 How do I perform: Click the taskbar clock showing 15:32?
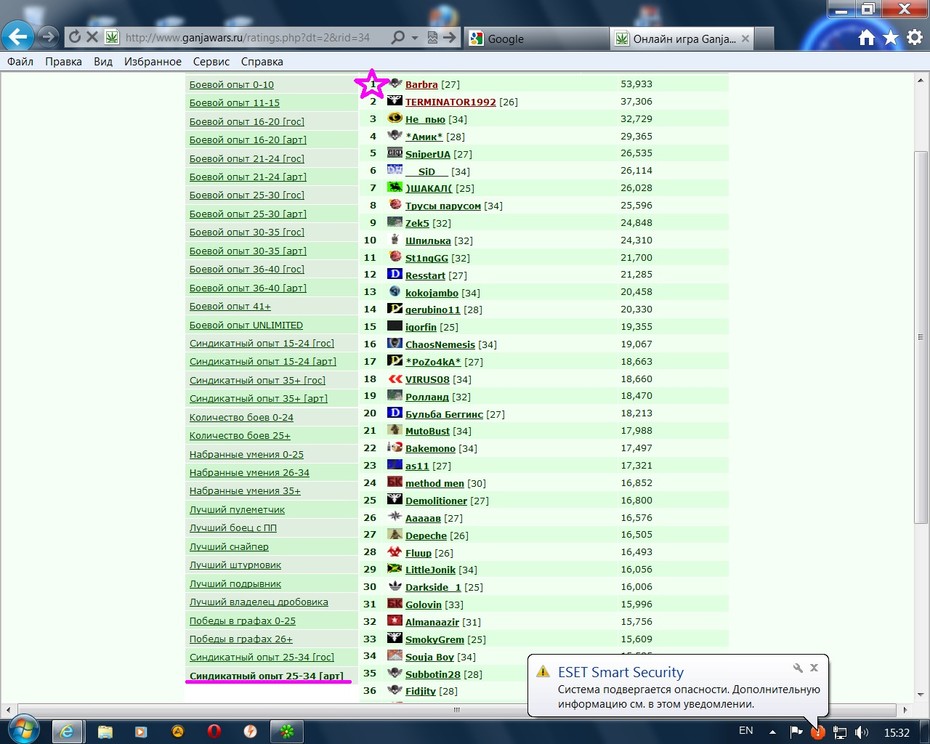896,733
